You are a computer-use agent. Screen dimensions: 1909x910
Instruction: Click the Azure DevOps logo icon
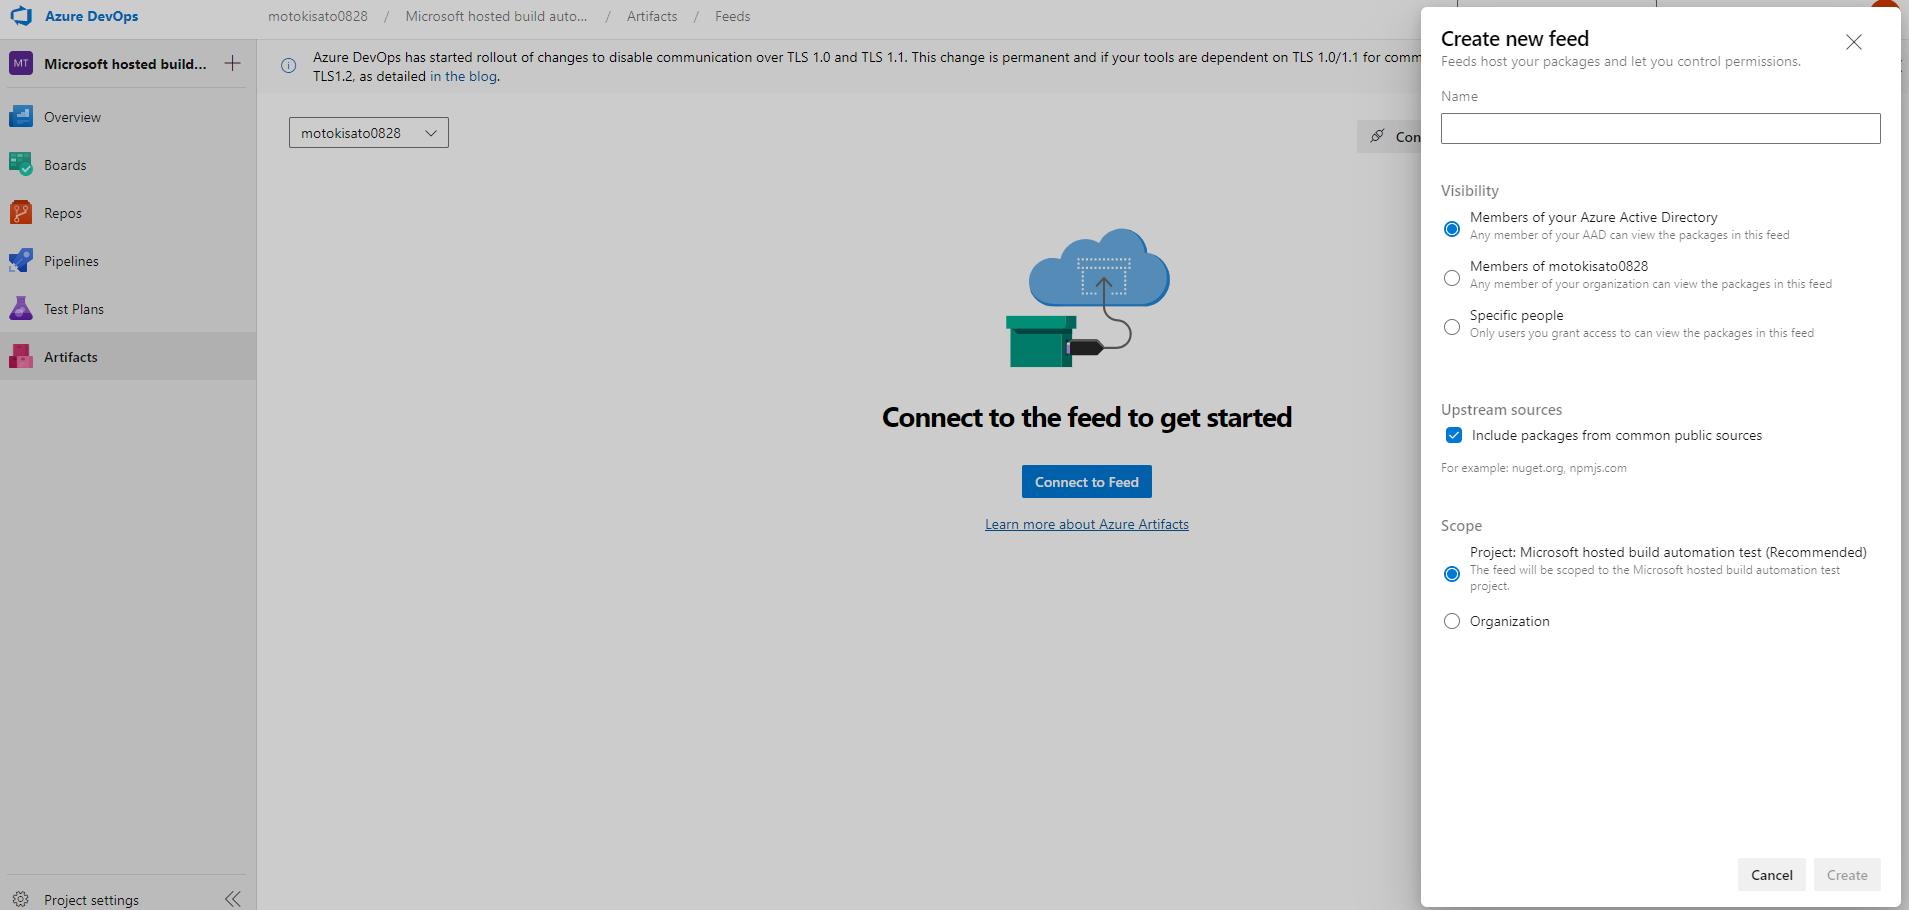pos(21,16)
